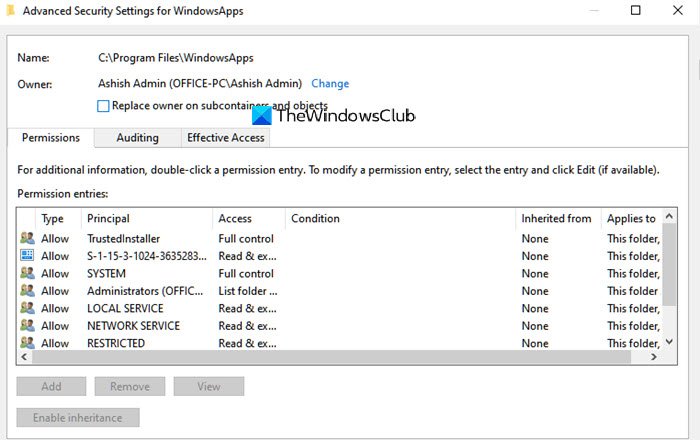Click the View button

click(208, 386)
